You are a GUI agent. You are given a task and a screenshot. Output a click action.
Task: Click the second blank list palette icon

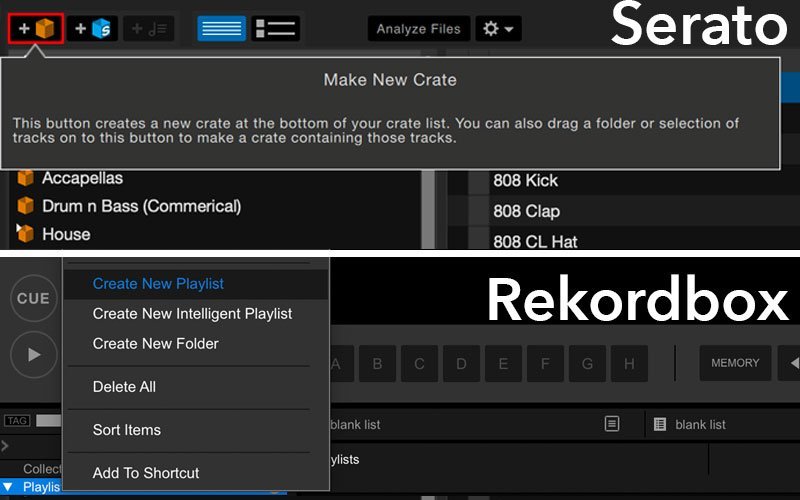(660, 424)
